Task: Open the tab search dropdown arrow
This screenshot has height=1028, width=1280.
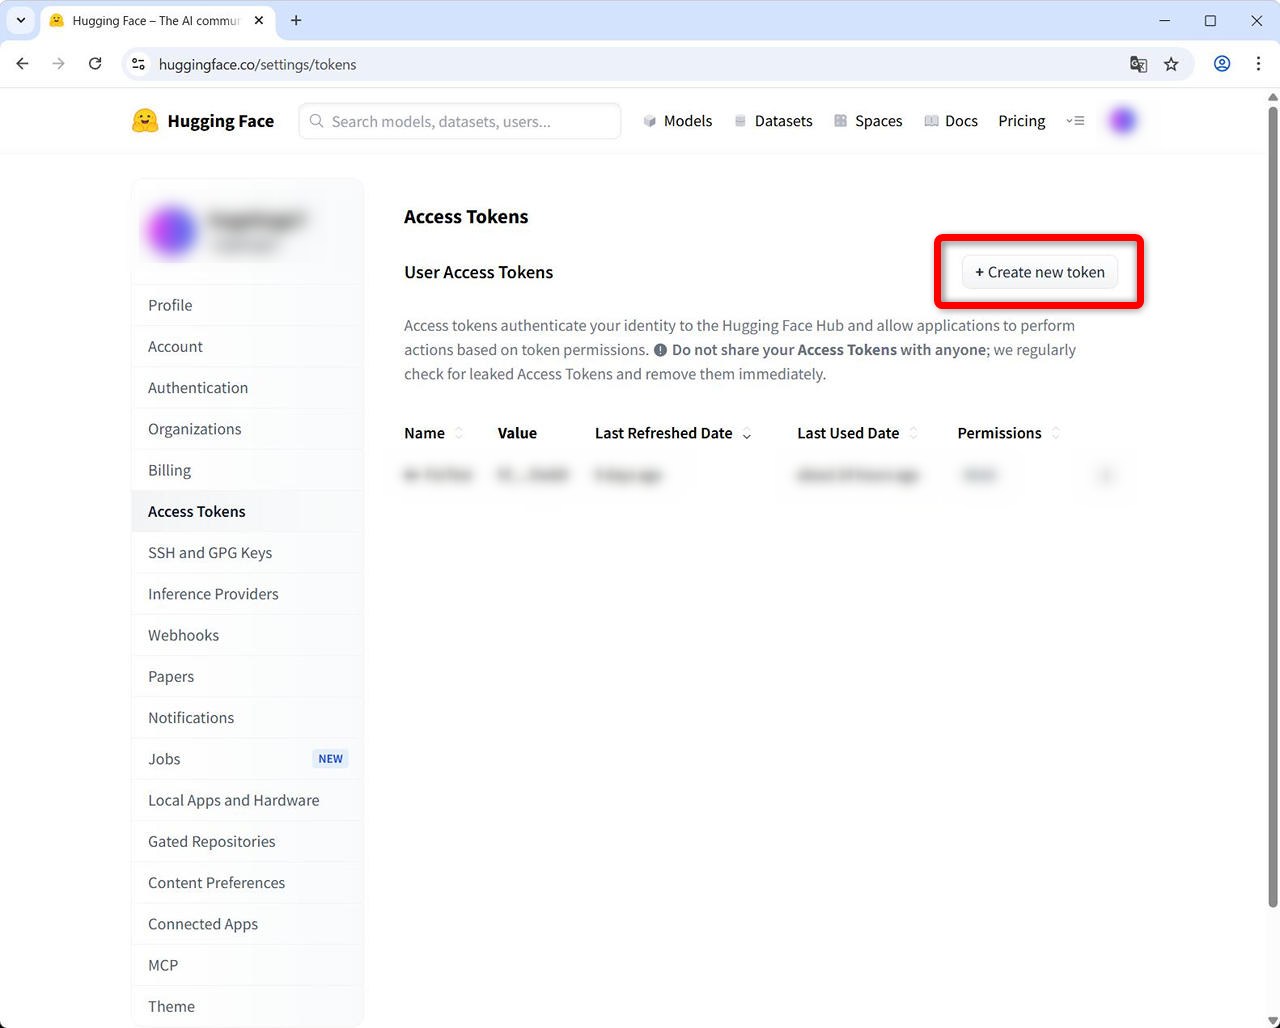Action: (x=20, y=20)
